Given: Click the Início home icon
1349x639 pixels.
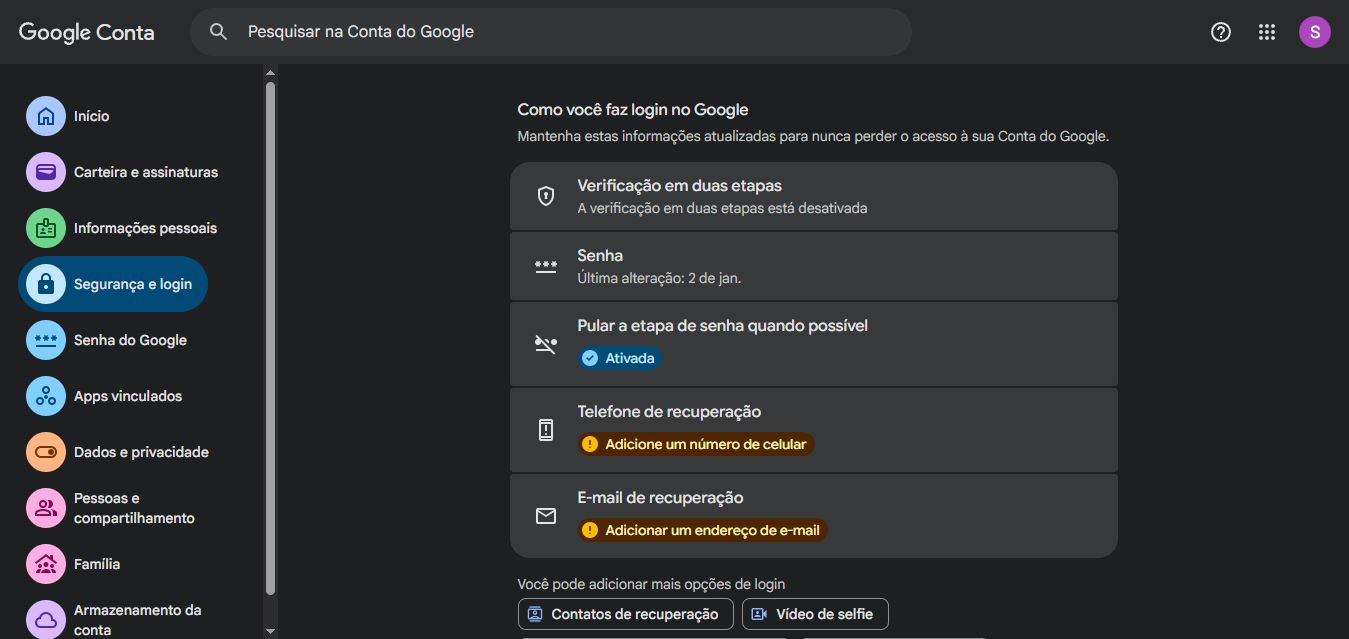Looking at the screenshot, I should 45,116.
